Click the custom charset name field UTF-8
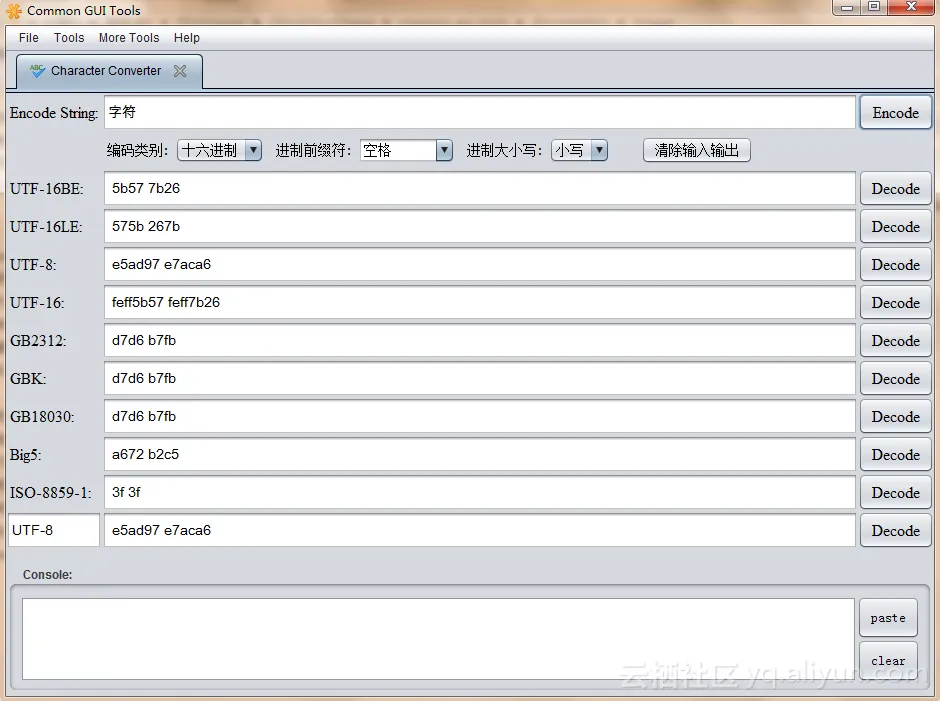Screen dimensions: 940x701 [54, 530]
